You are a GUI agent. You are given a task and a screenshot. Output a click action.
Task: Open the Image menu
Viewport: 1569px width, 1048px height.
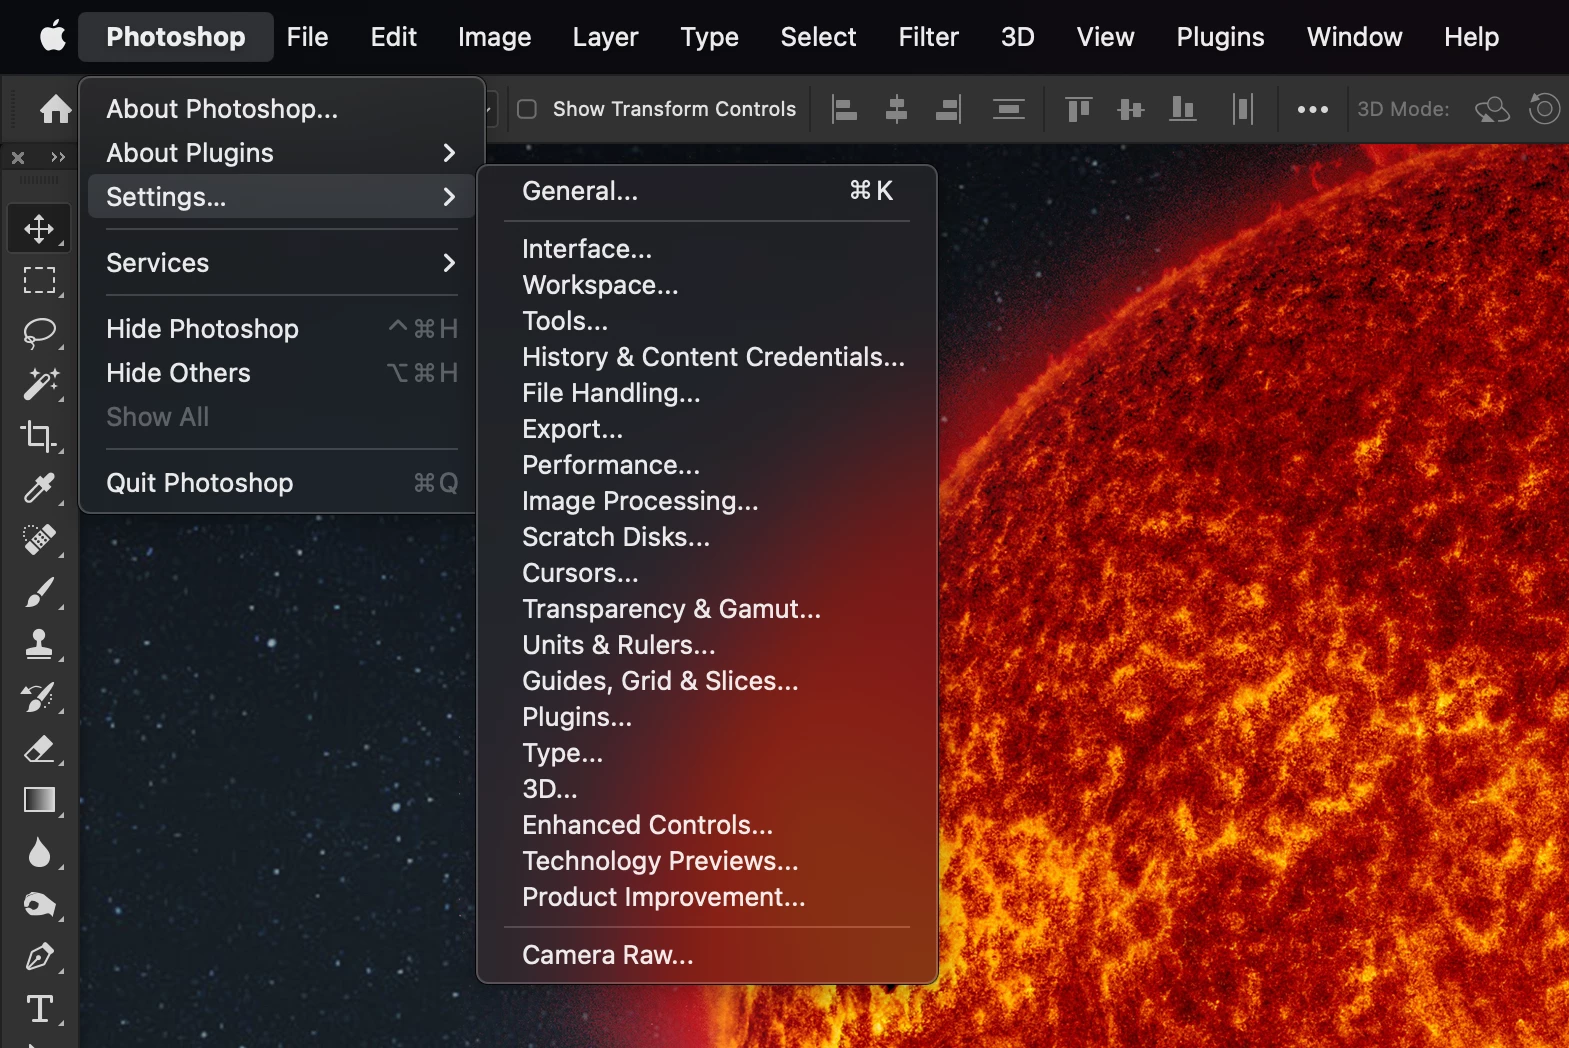pyautogui.click(x=494, y=37)
